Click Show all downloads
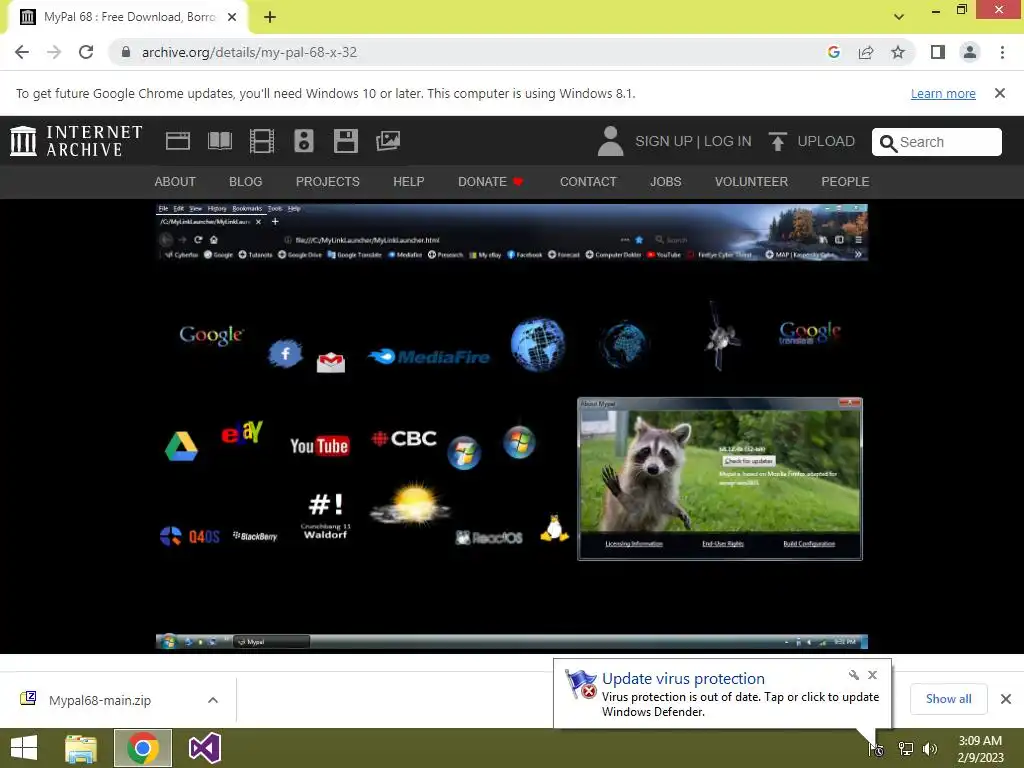The height and width of the screenshot is (768, 1024). click(948, 699)
